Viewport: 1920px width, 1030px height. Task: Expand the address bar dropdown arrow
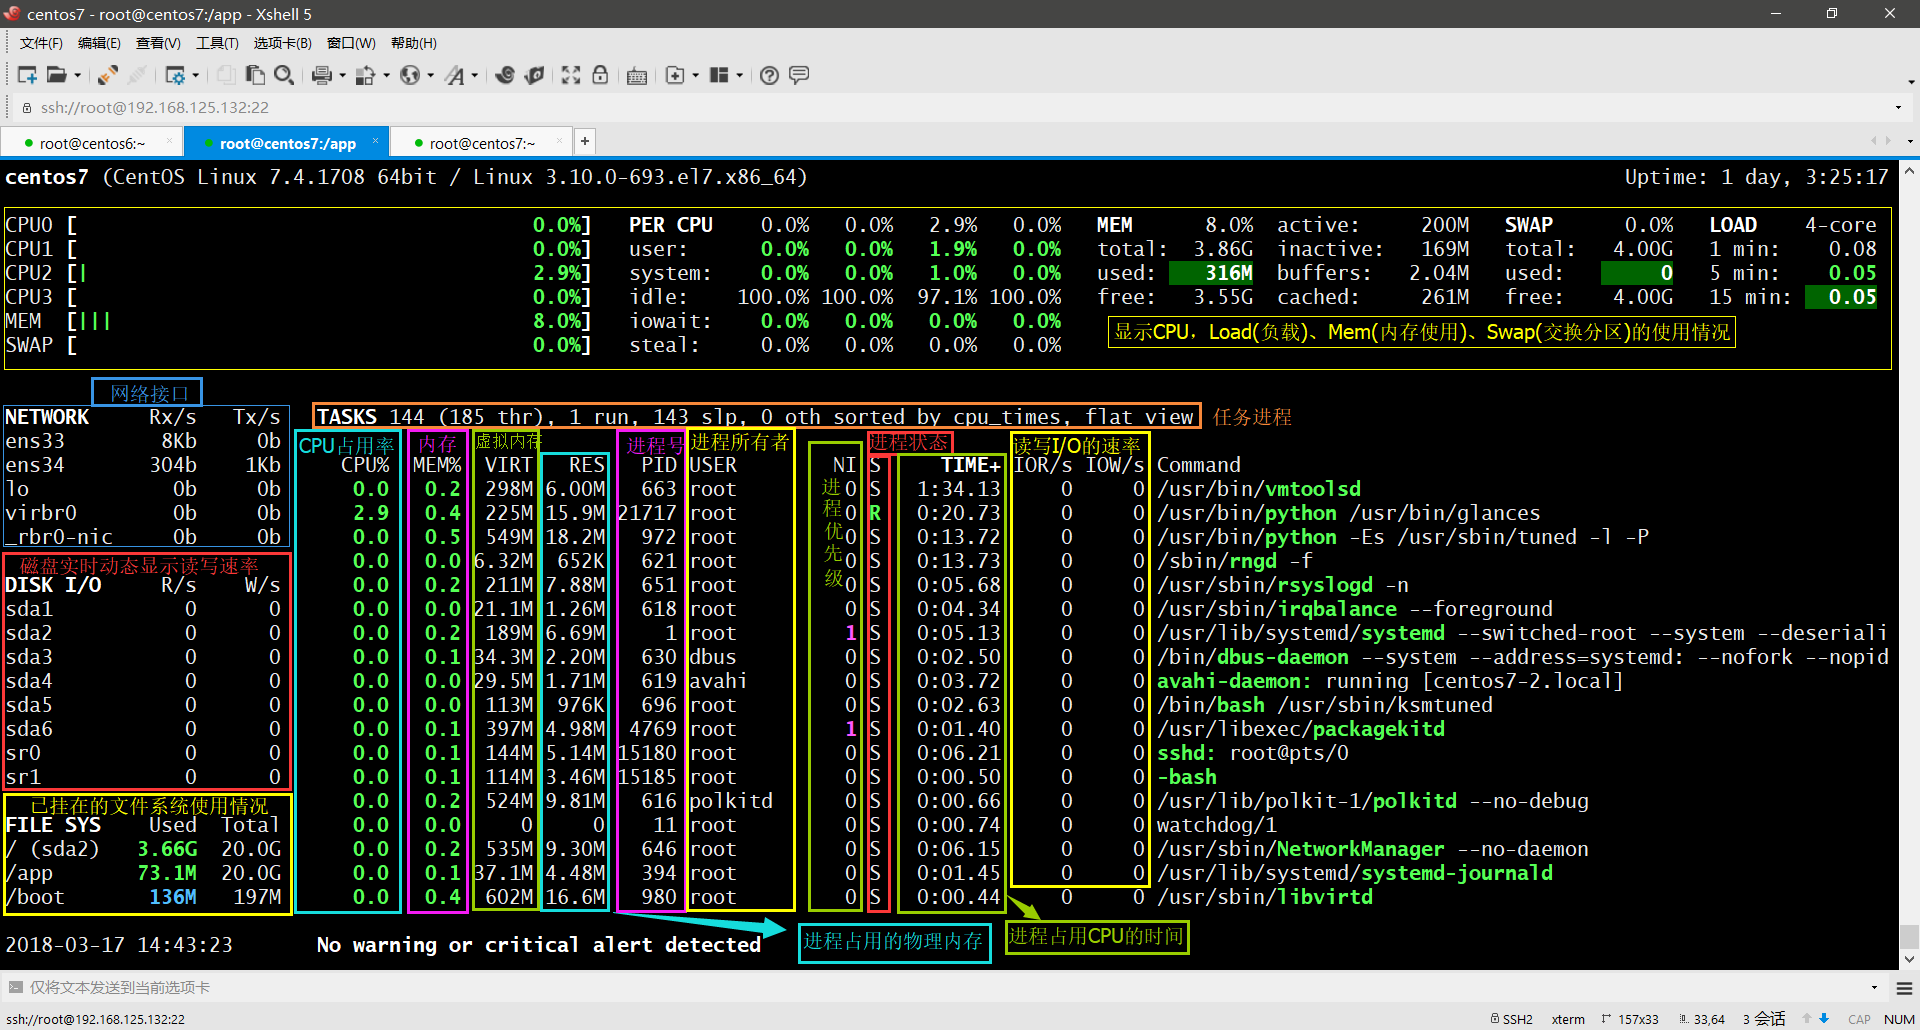(1898, 107)
